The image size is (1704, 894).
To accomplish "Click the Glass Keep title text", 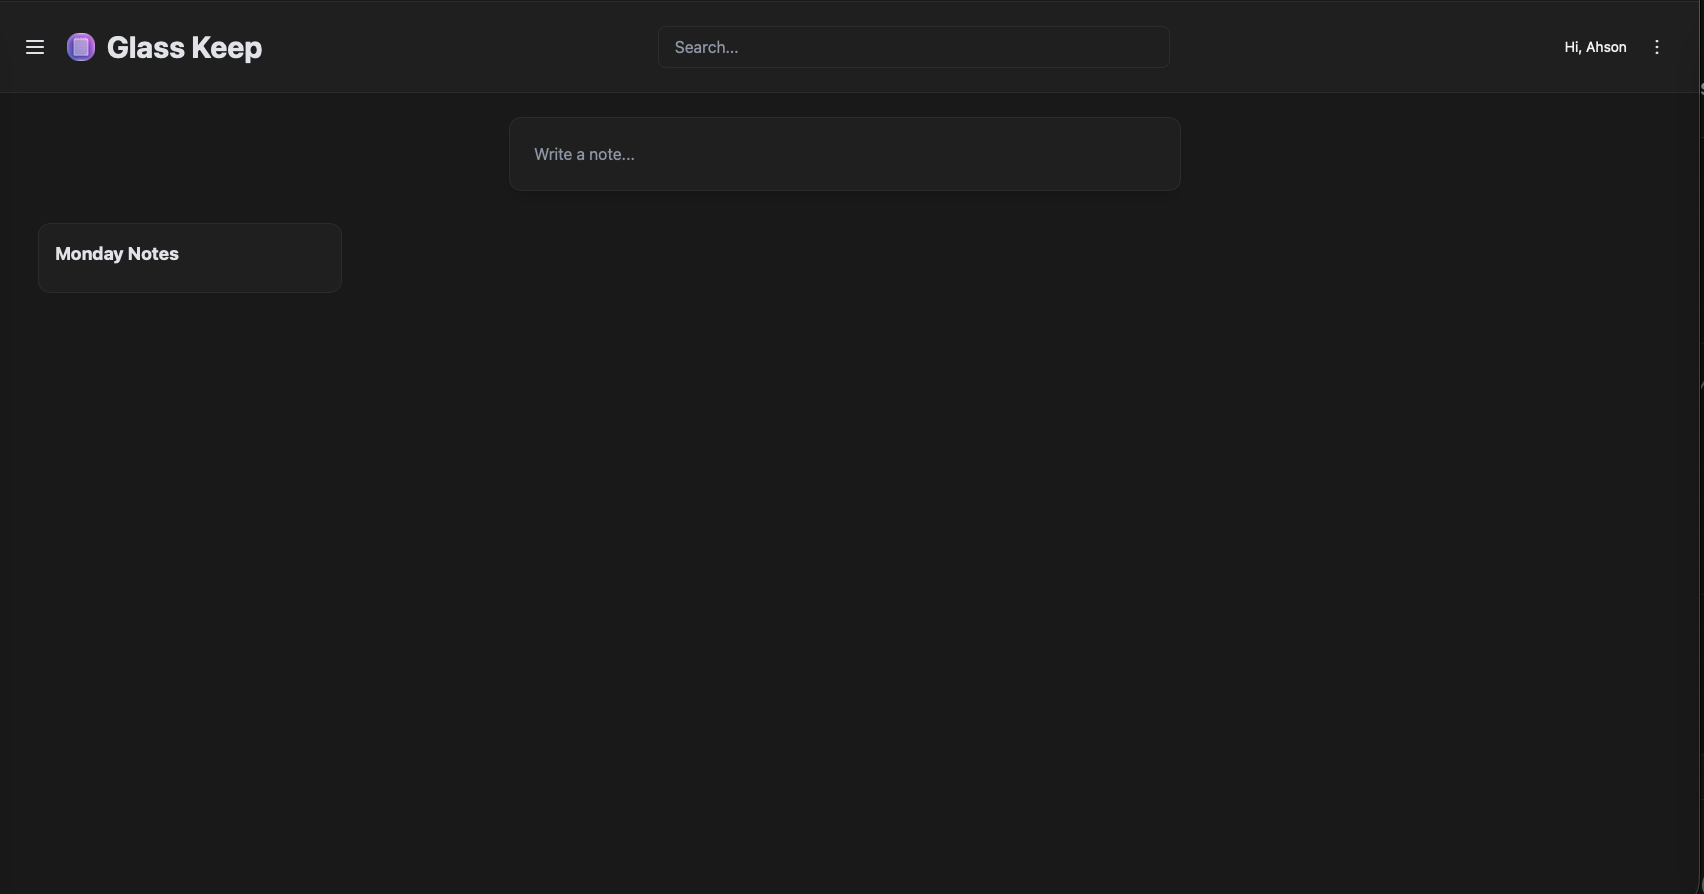I will (184, 47).
